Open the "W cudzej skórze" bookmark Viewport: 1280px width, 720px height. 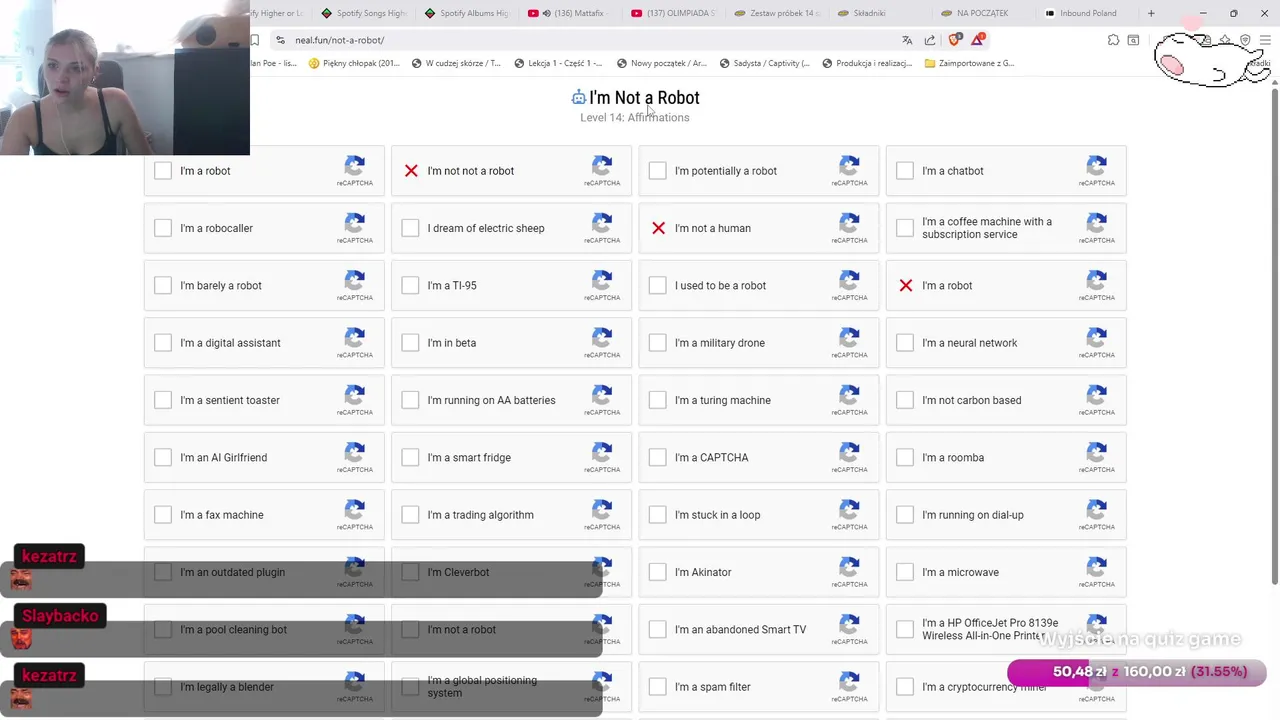(x=456, y=63)
